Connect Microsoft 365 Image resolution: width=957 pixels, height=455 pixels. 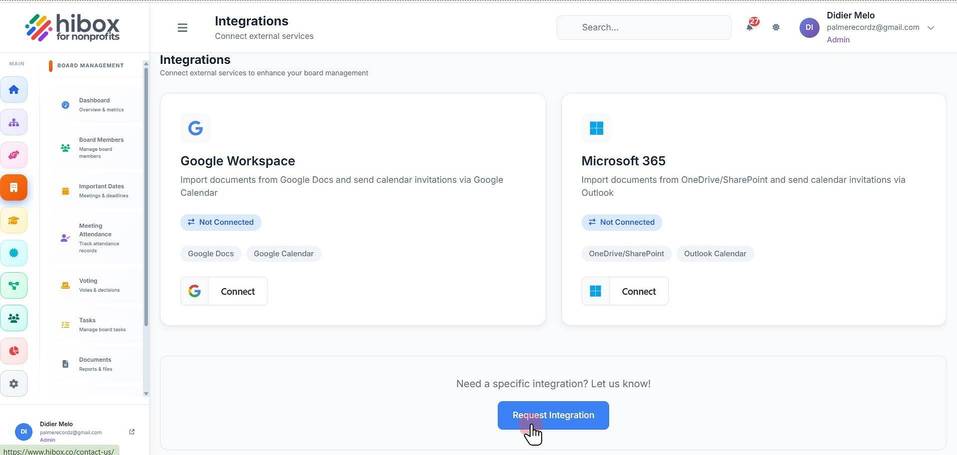[x=625, y=291]
